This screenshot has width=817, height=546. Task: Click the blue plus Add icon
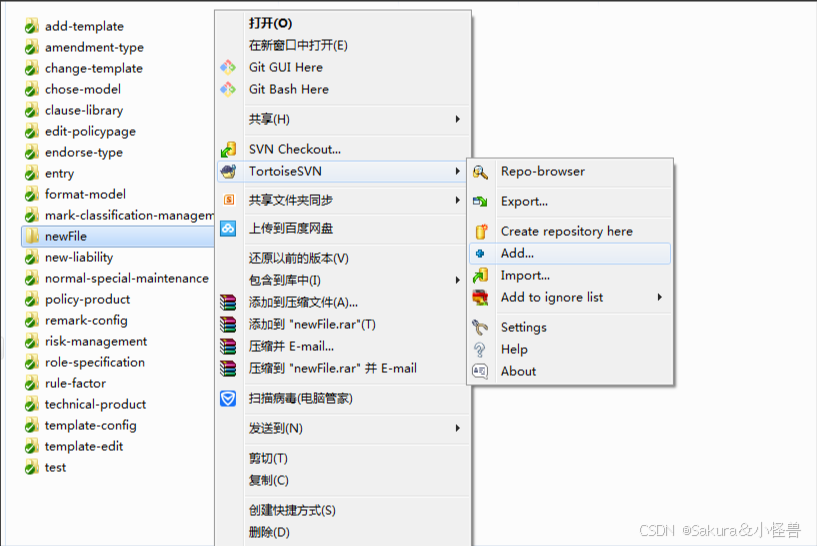pos(481,254)
